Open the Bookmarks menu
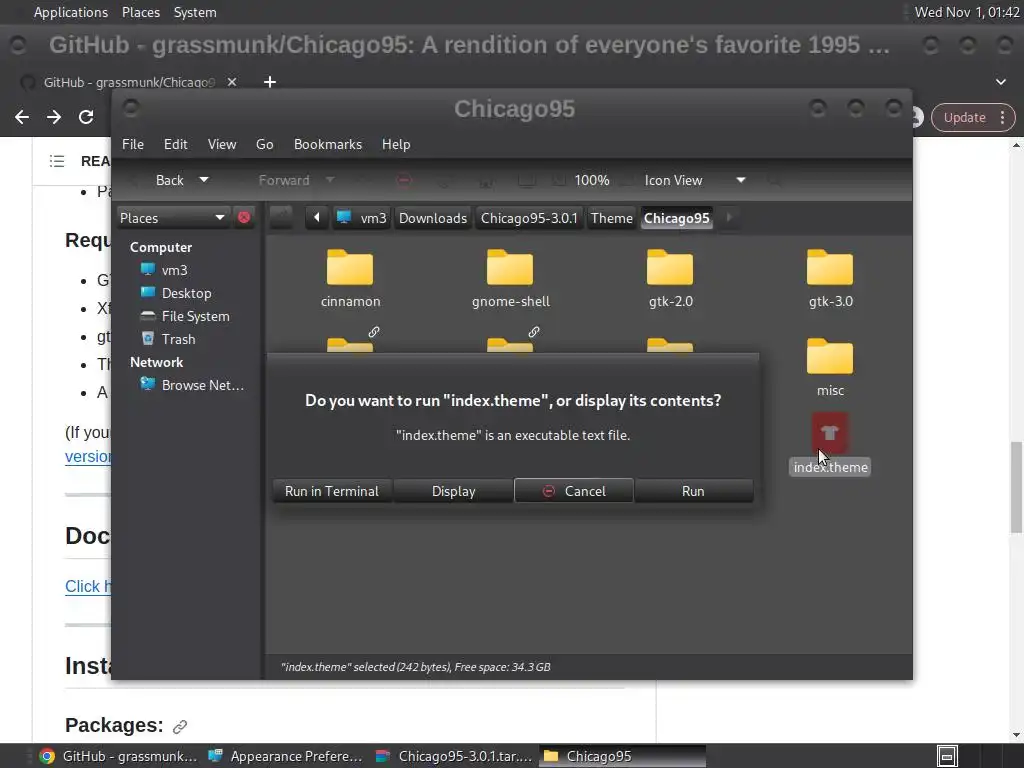The image size is (1024, 768). tap(328, 144)
